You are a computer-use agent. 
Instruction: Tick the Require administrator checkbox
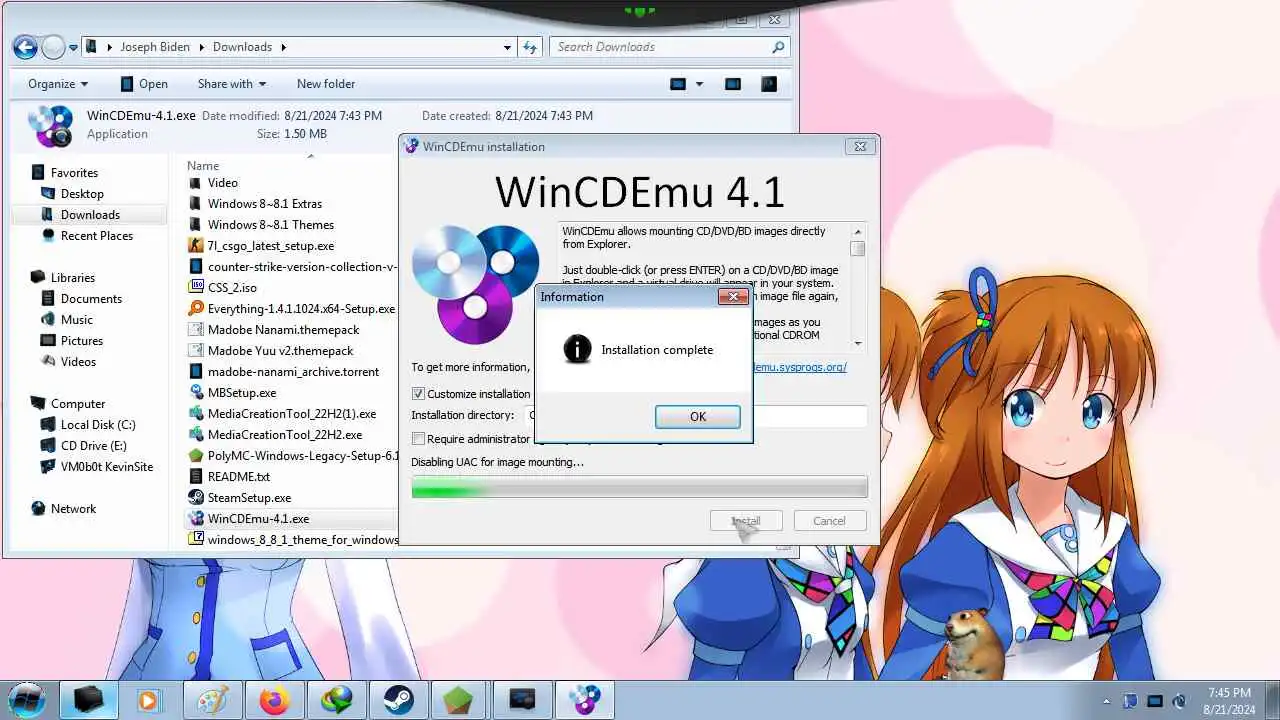[x=418, y=439]
